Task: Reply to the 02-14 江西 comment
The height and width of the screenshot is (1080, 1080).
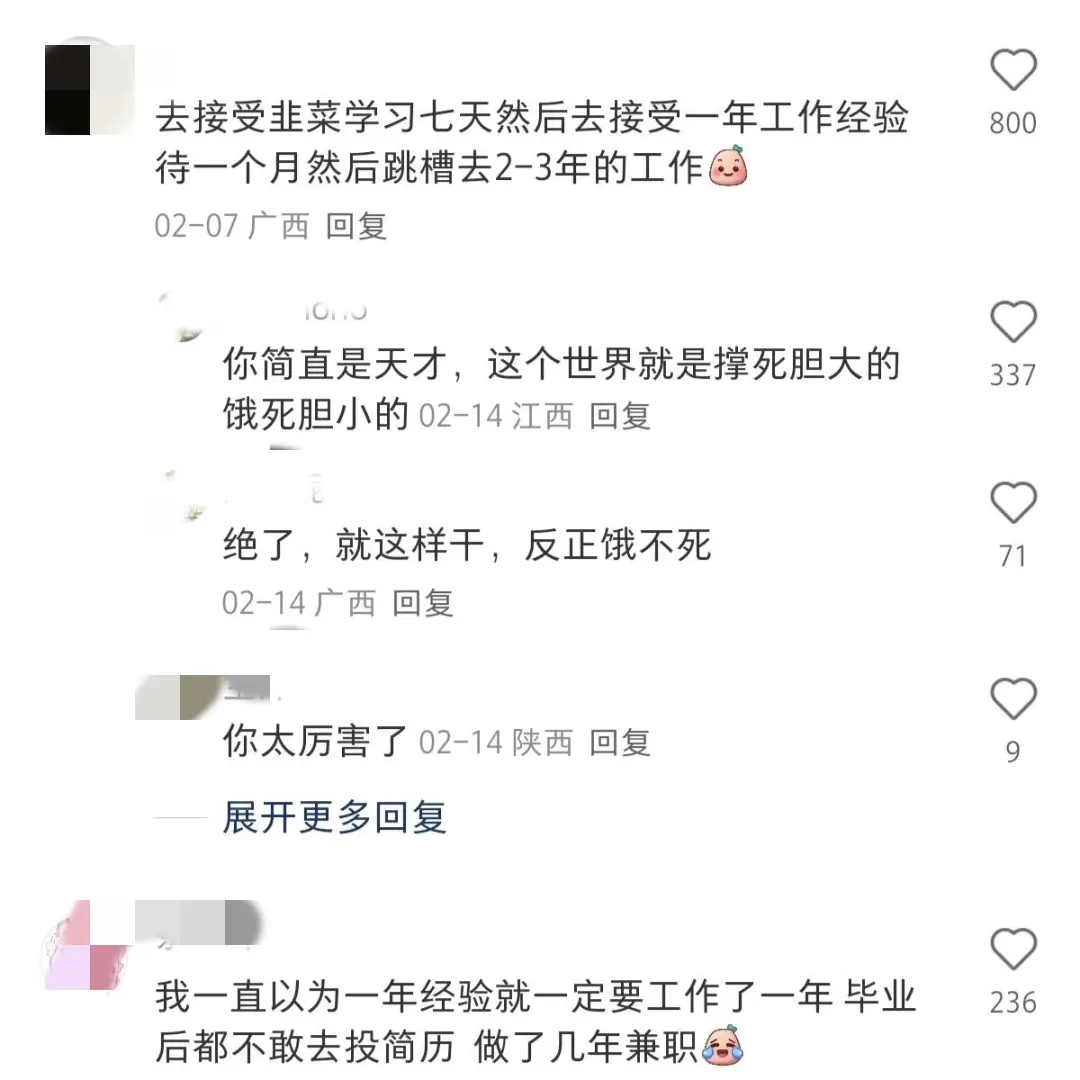Action: [620, 415]
